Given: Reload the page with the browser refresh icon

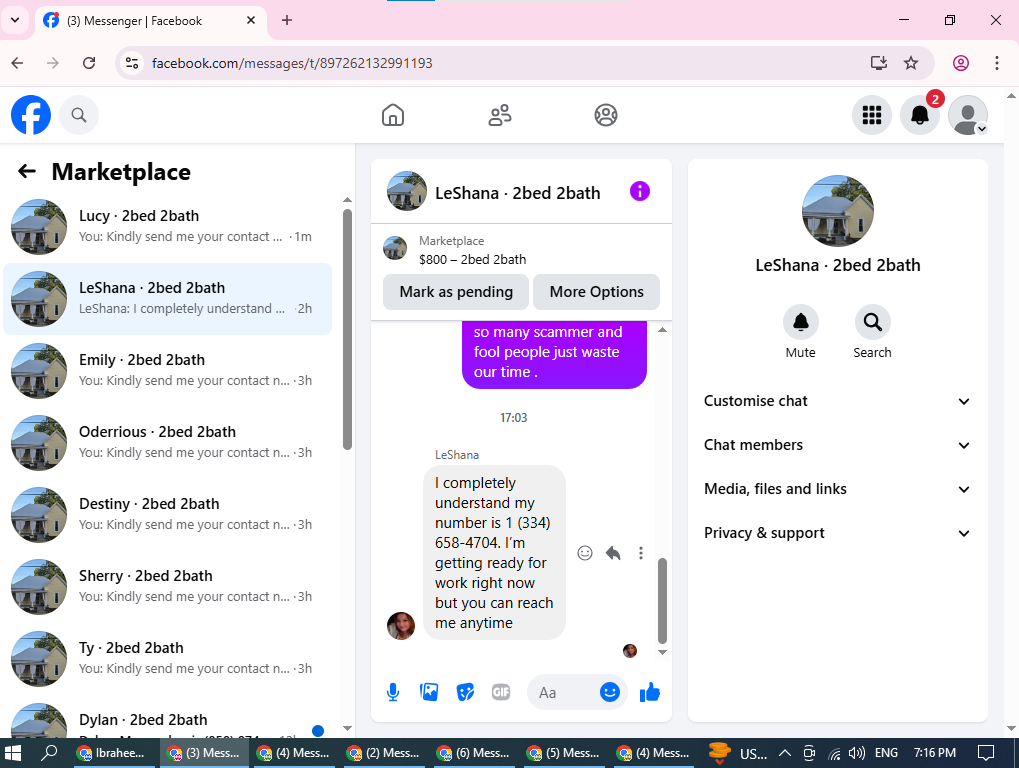Looking at the screenshot, I should point(89,63).
